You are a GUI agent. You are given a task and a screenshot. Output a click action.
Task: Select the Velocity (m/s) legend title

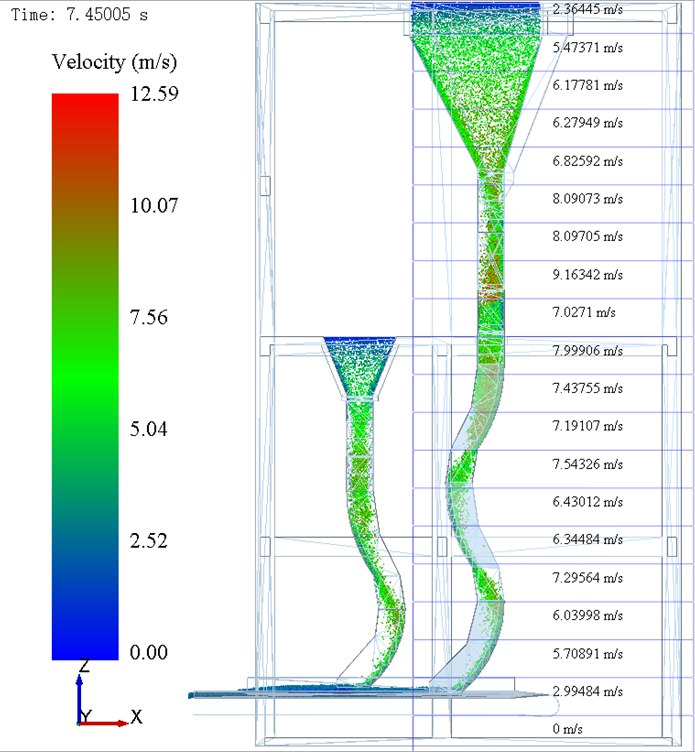point(115,62)
